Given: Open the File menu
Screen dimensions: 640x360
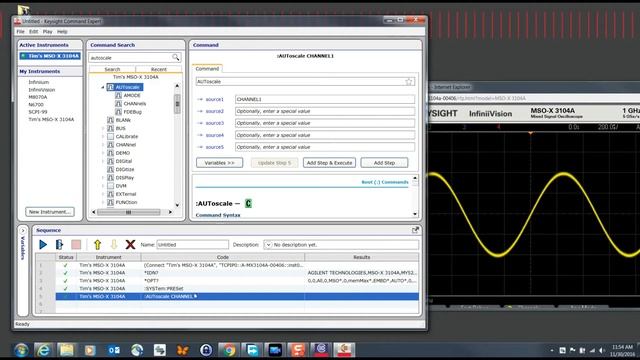Looking at the screenshot, I should tap(20, 31).
